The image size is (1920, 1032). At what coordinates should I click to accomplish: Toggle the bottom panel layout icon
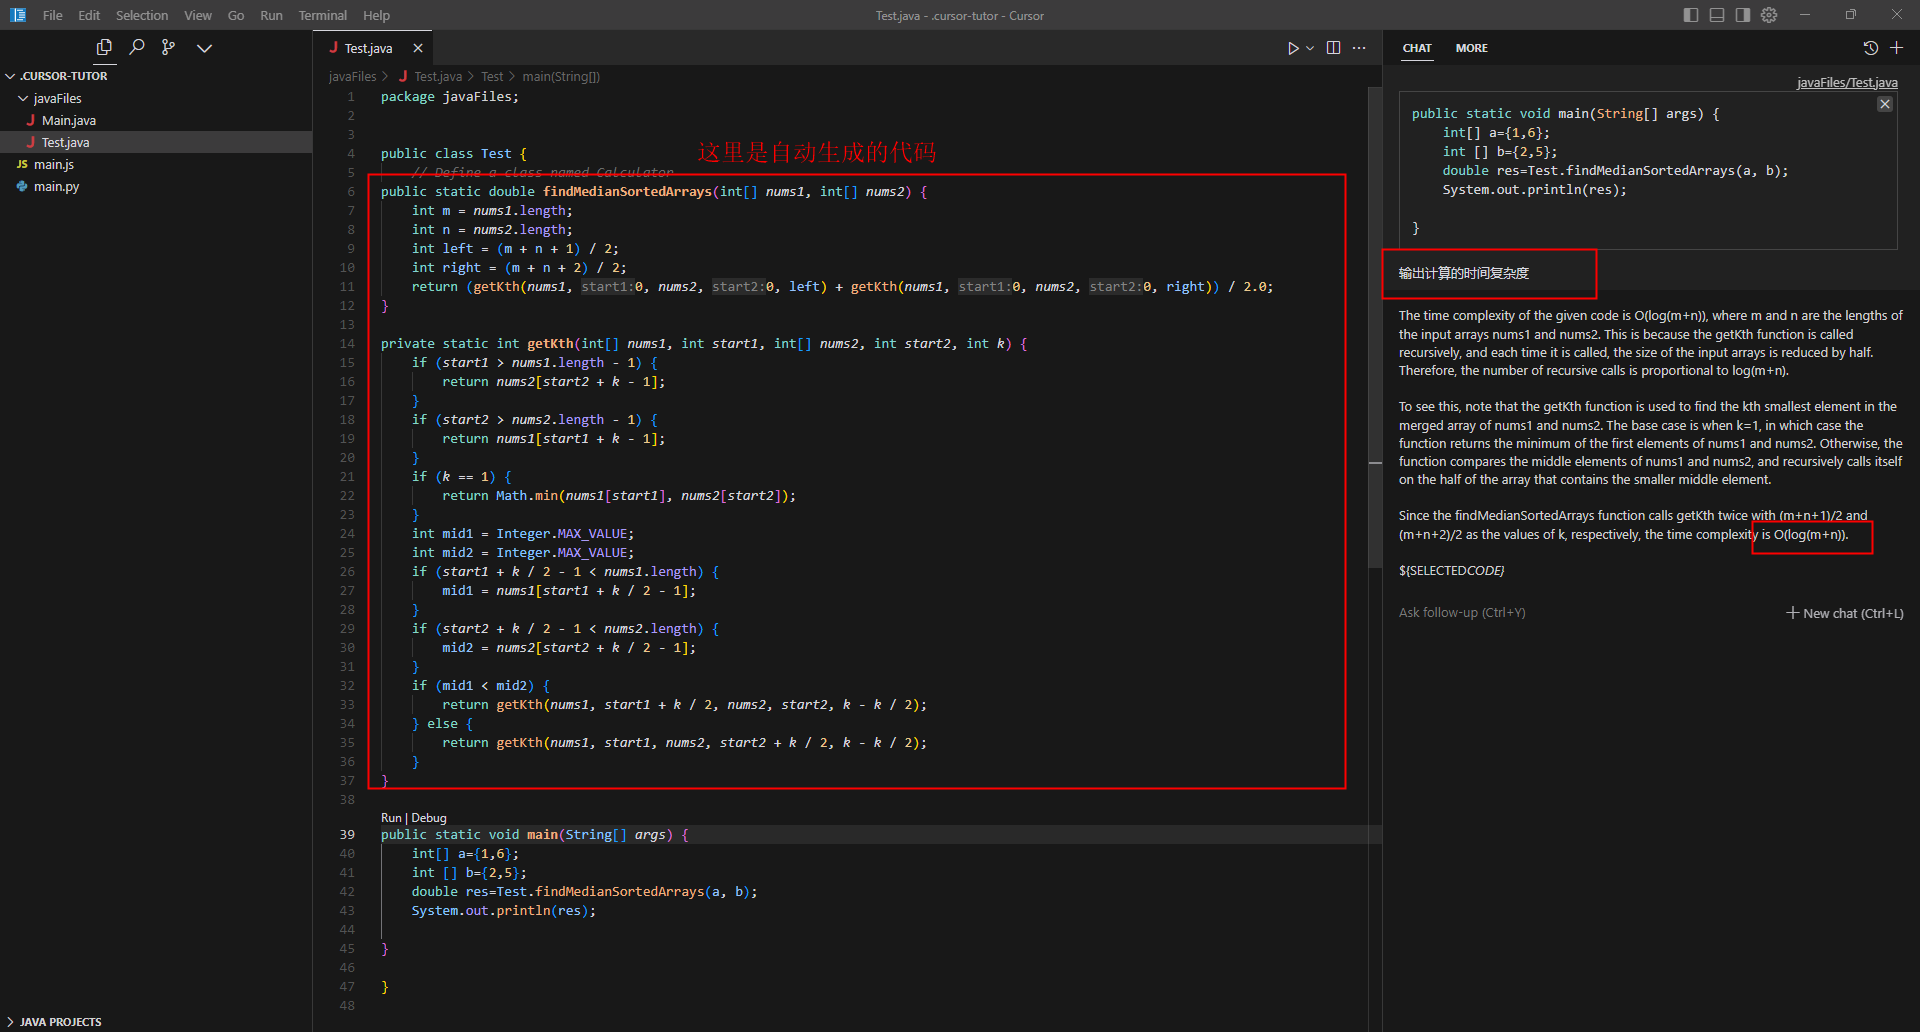[x=1717, y=15]
